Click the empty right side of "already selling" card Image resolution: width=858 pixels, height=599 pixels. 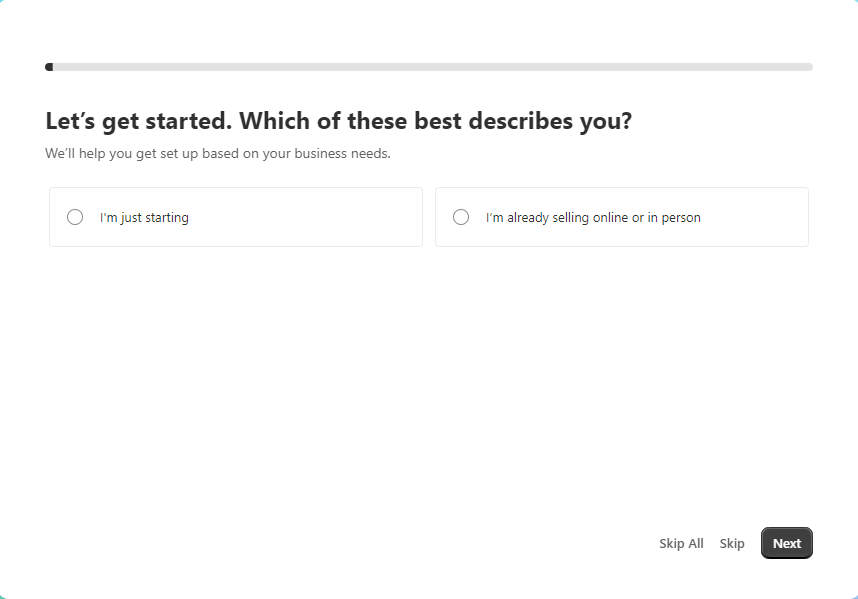point(760,217)
